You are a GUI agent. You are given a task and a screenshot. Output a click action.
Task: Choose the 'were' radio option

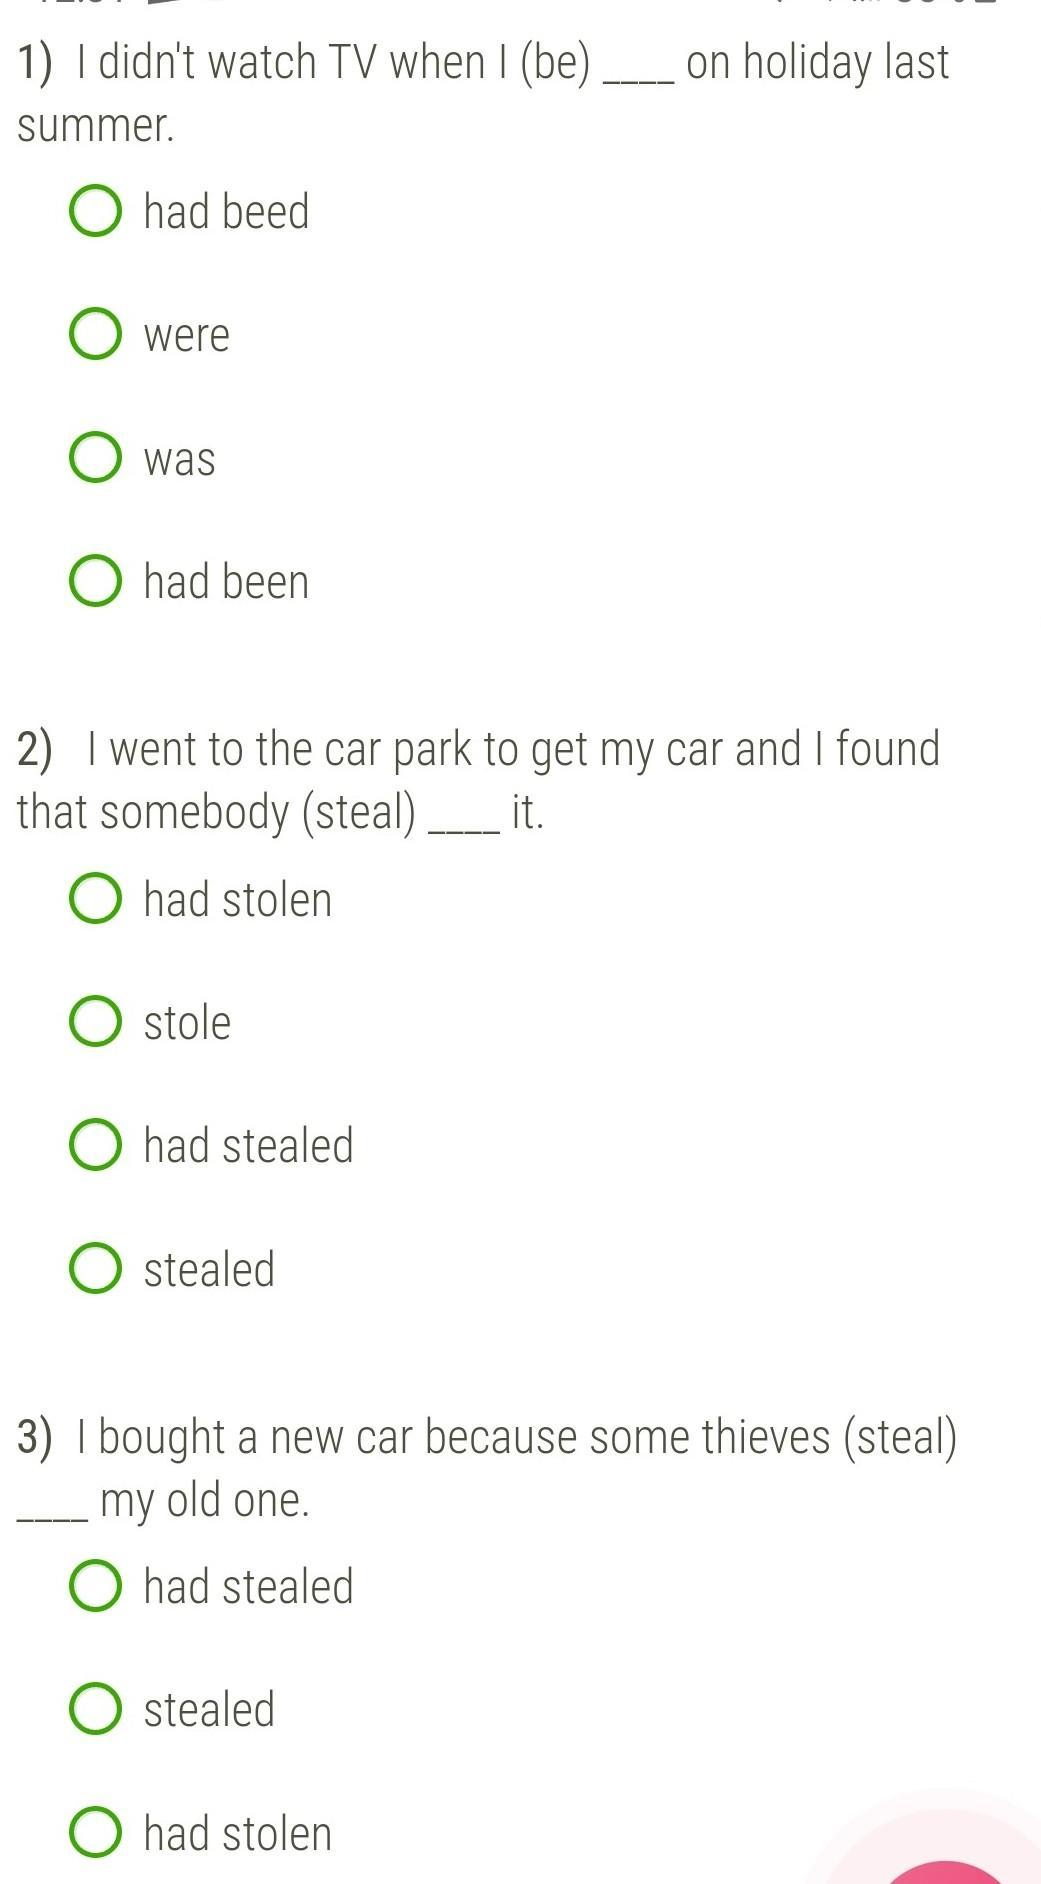[x=96, y=334]
